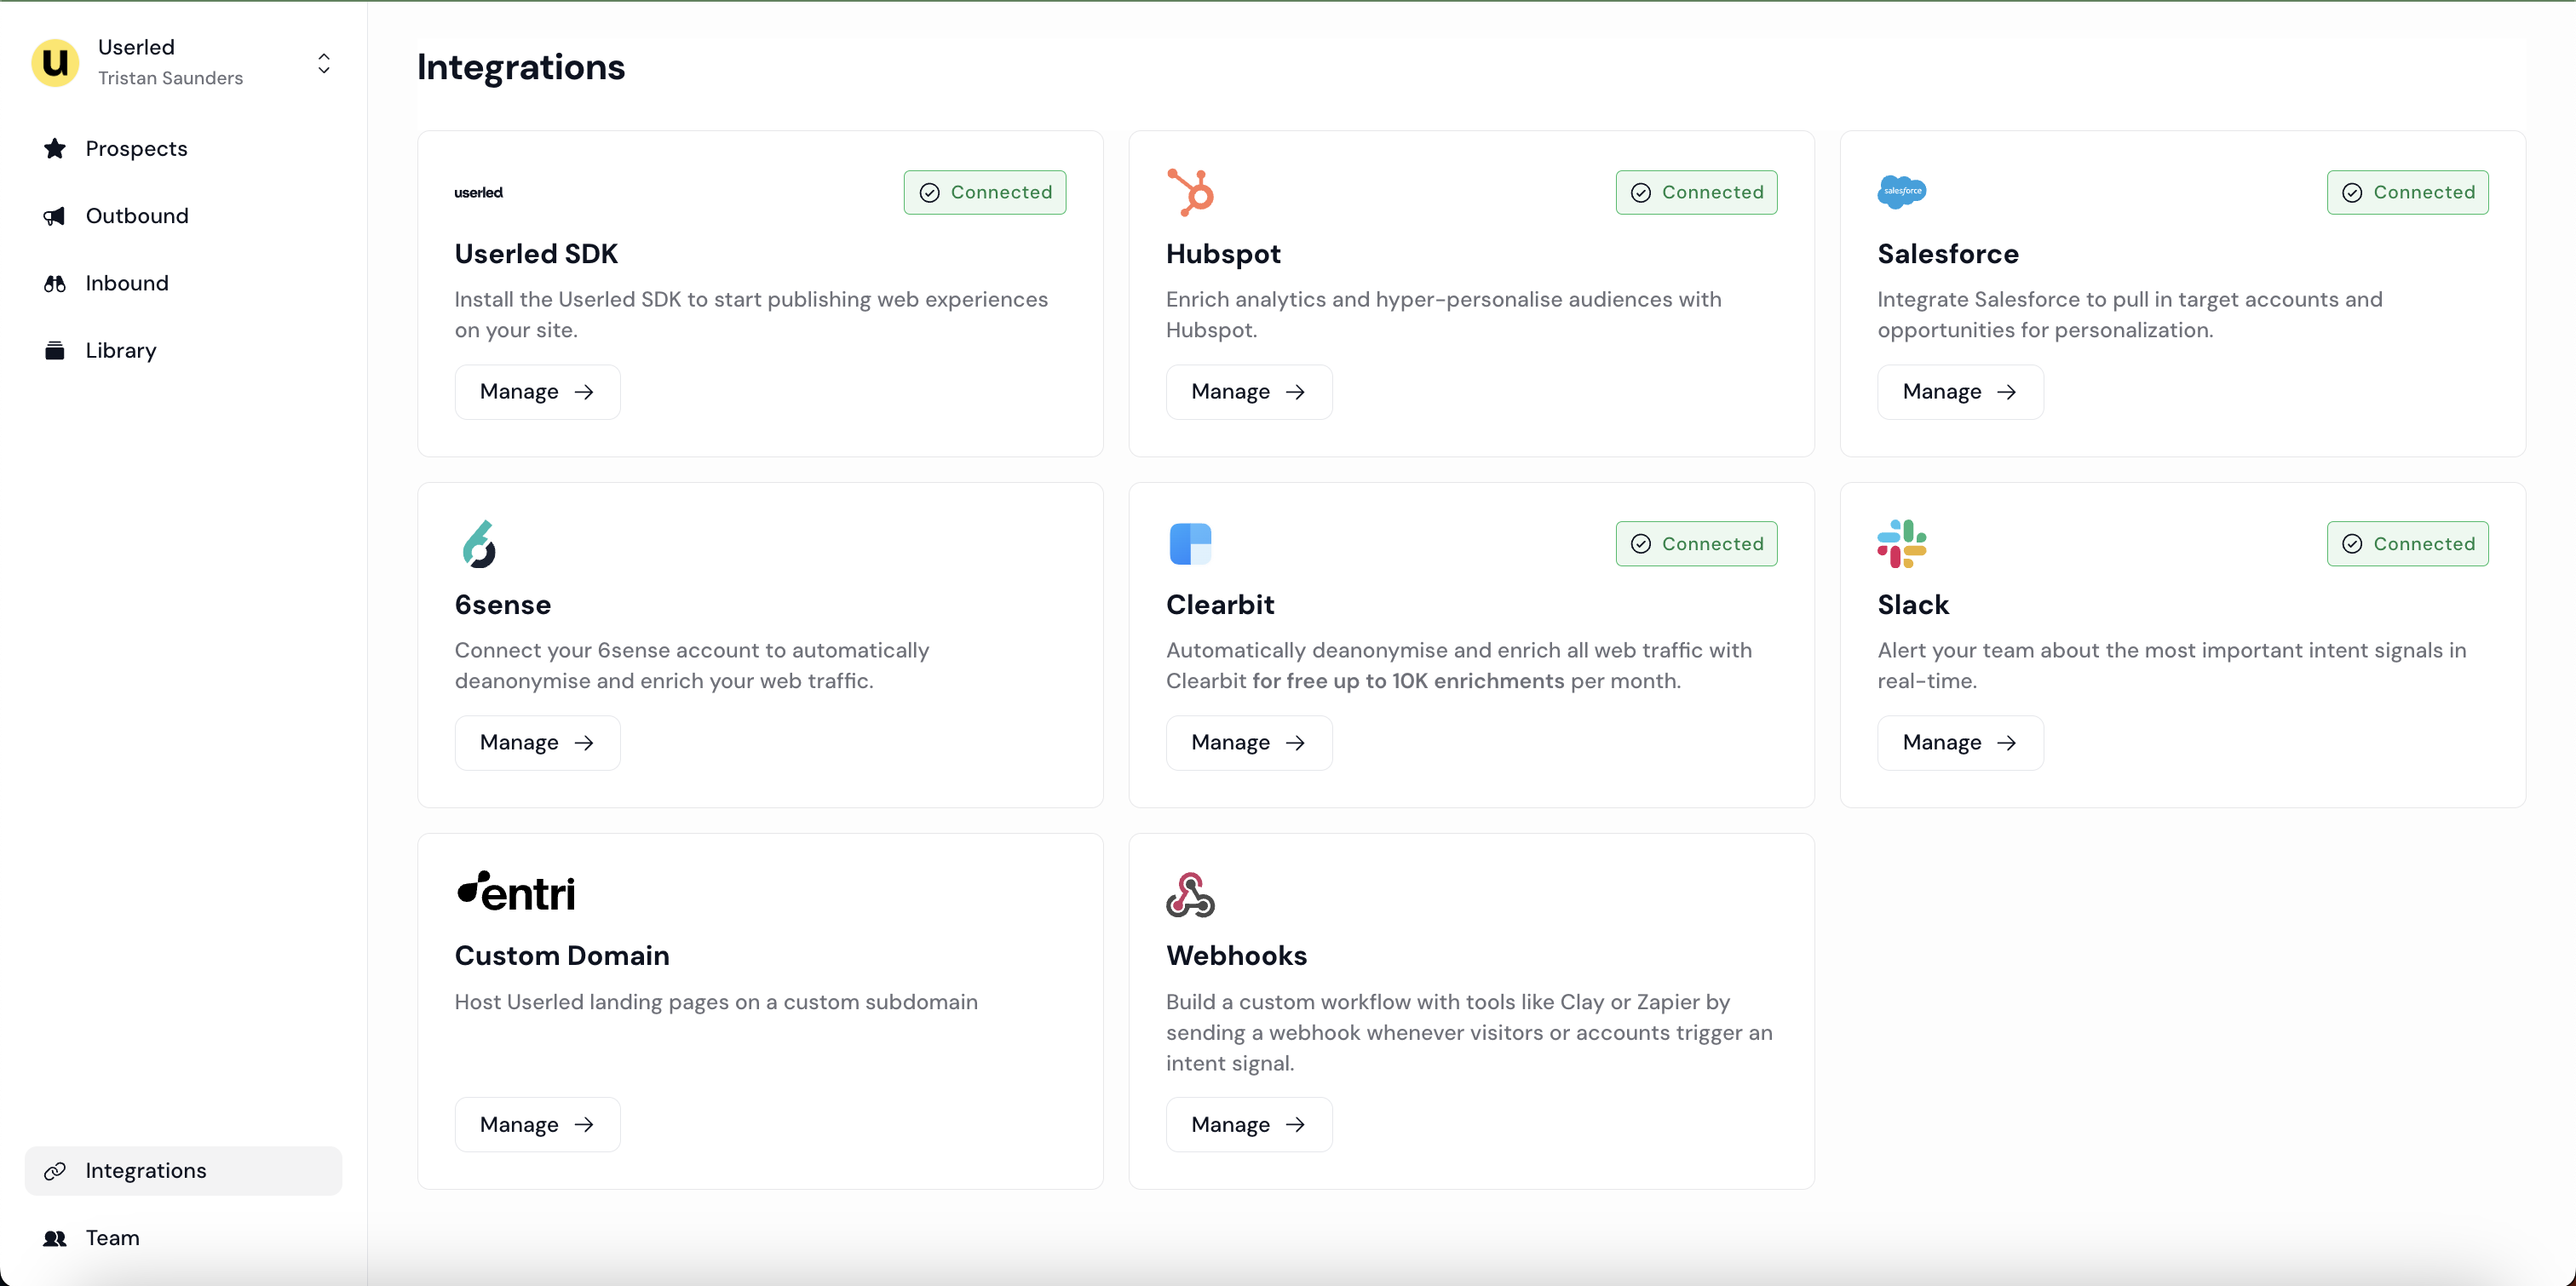Viewport: 2576px width, 1286px height.
Task: Click the Slack logo icon
Action: [1901, 544]
